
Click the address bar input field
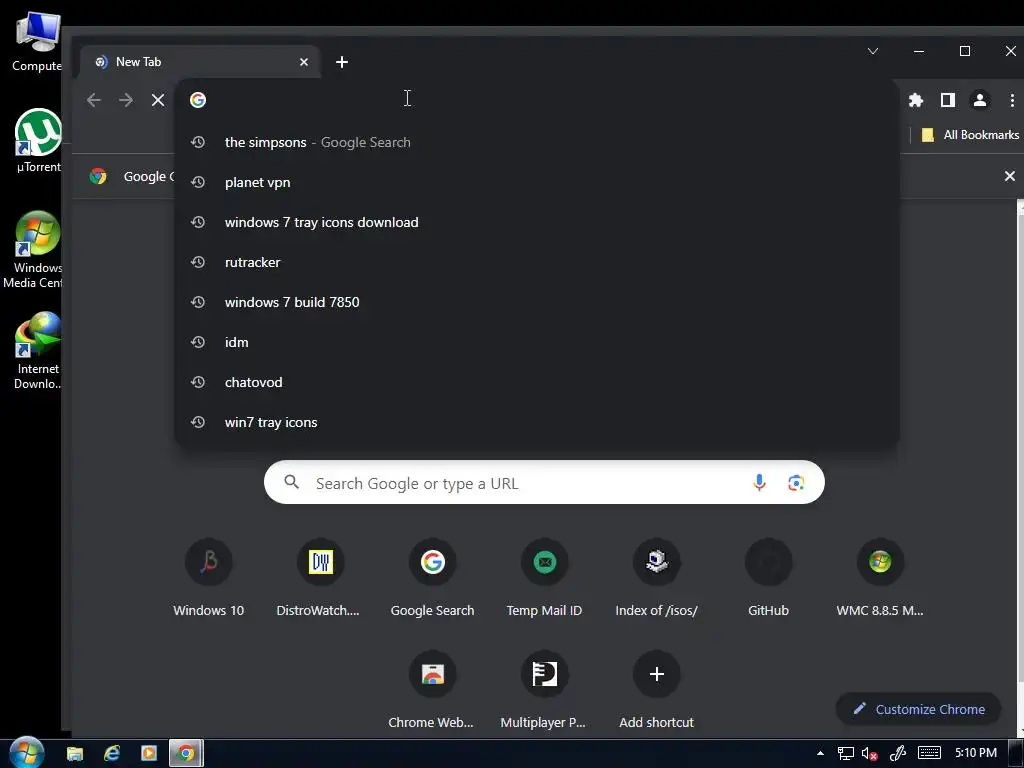(x=537, y=100)
